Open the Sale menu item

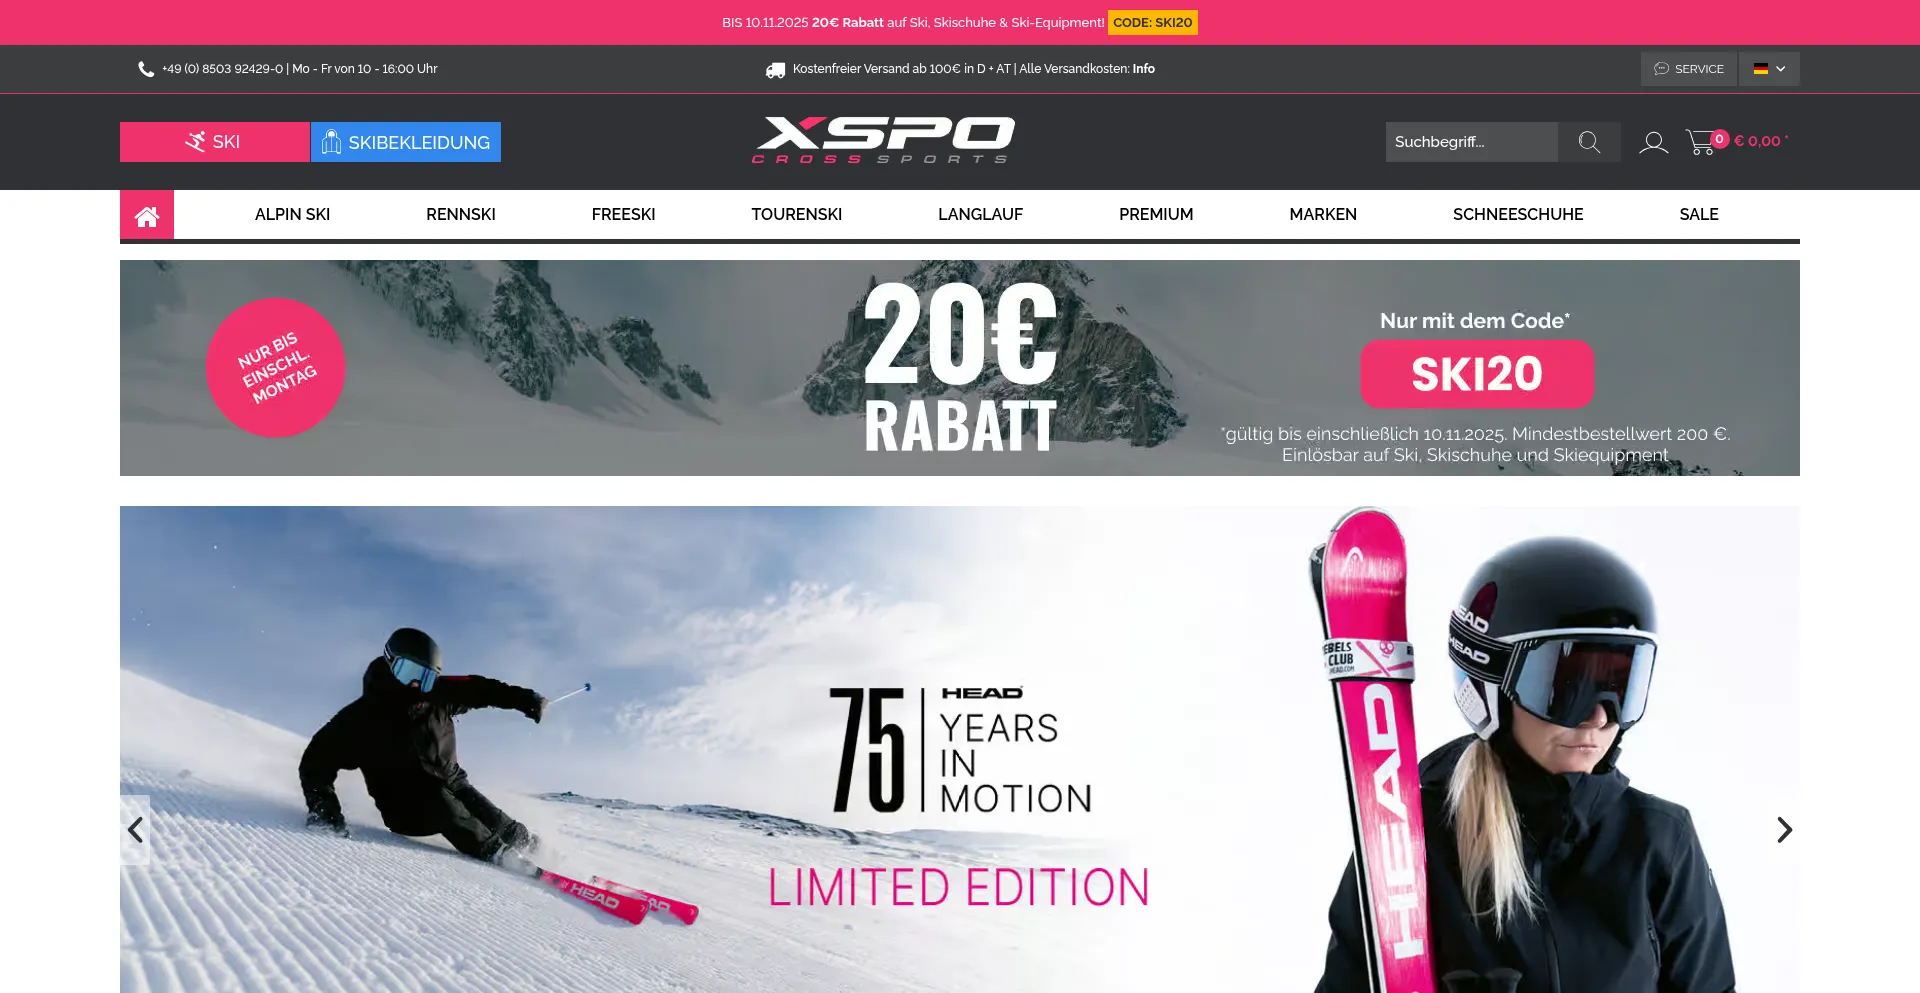click(1699, 214)
